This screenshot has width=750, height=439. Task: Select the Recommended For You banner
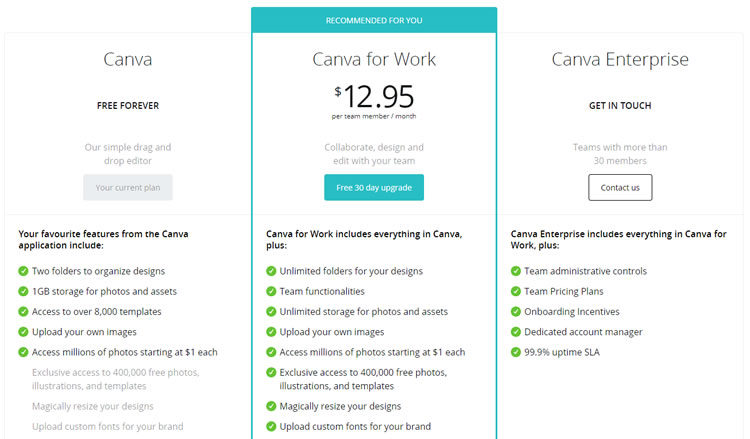[x=374, y=20]
